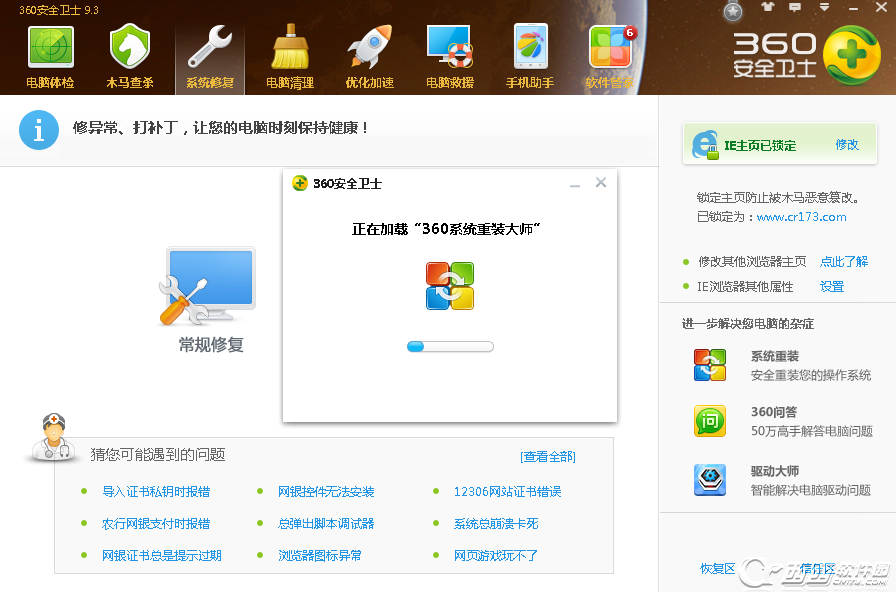Open the 12306网站证书错误 issue link

[x=507, y=492]
